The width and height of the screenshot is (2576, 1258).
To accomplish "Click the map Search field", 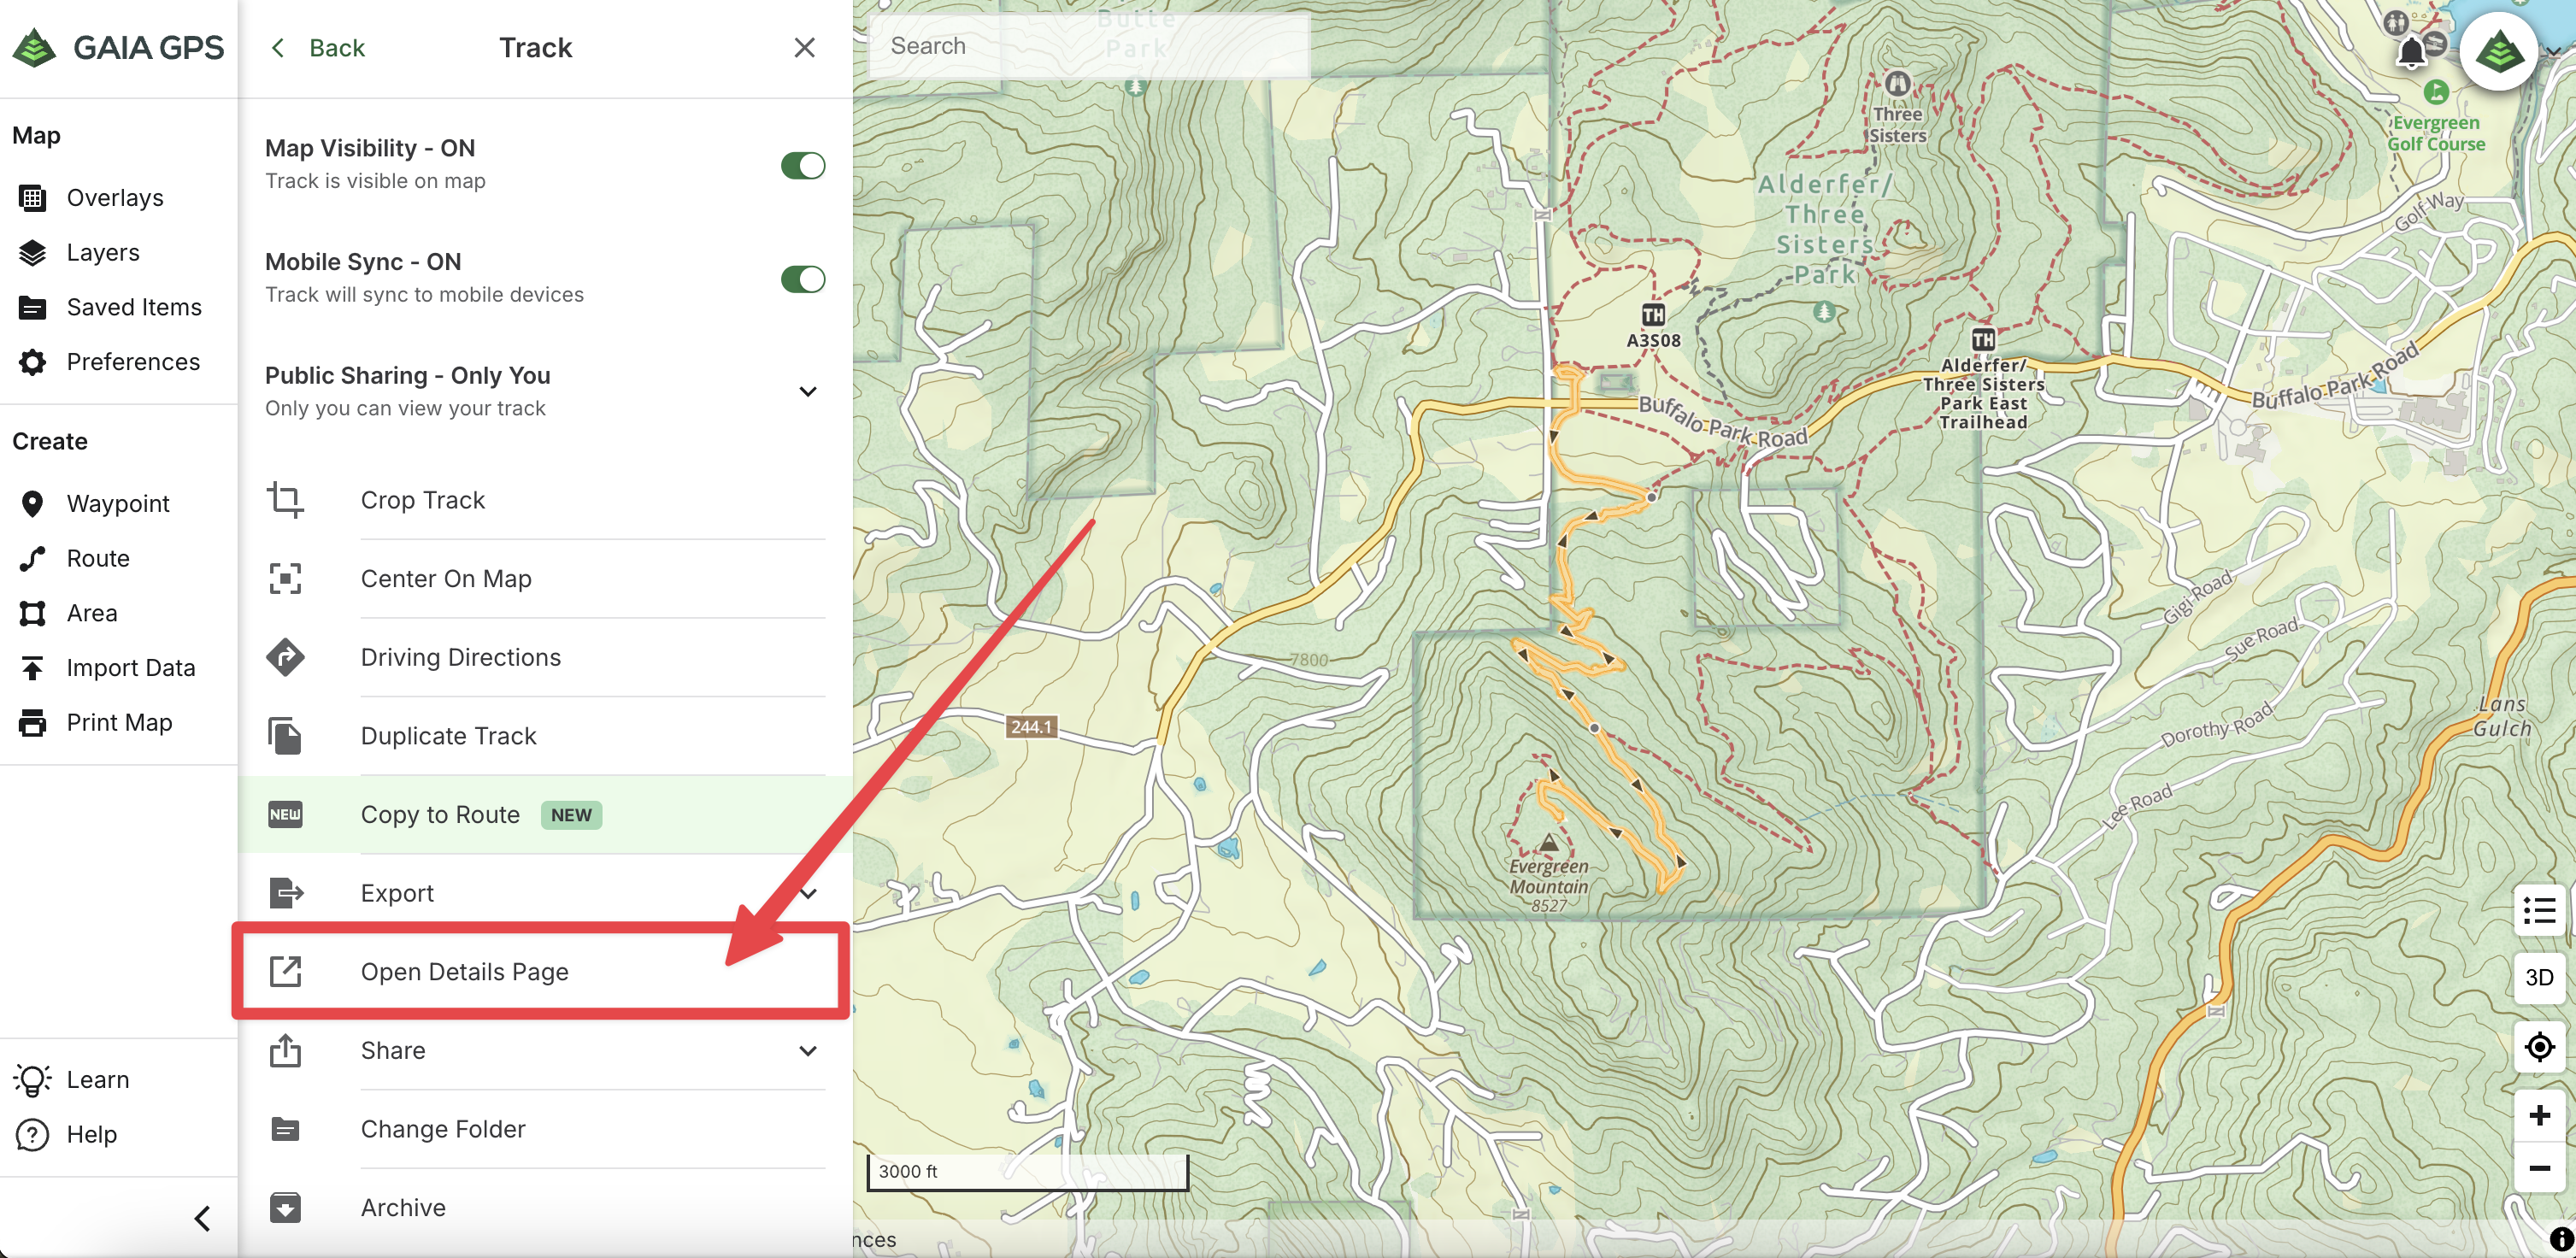I will pos(1089,46).
